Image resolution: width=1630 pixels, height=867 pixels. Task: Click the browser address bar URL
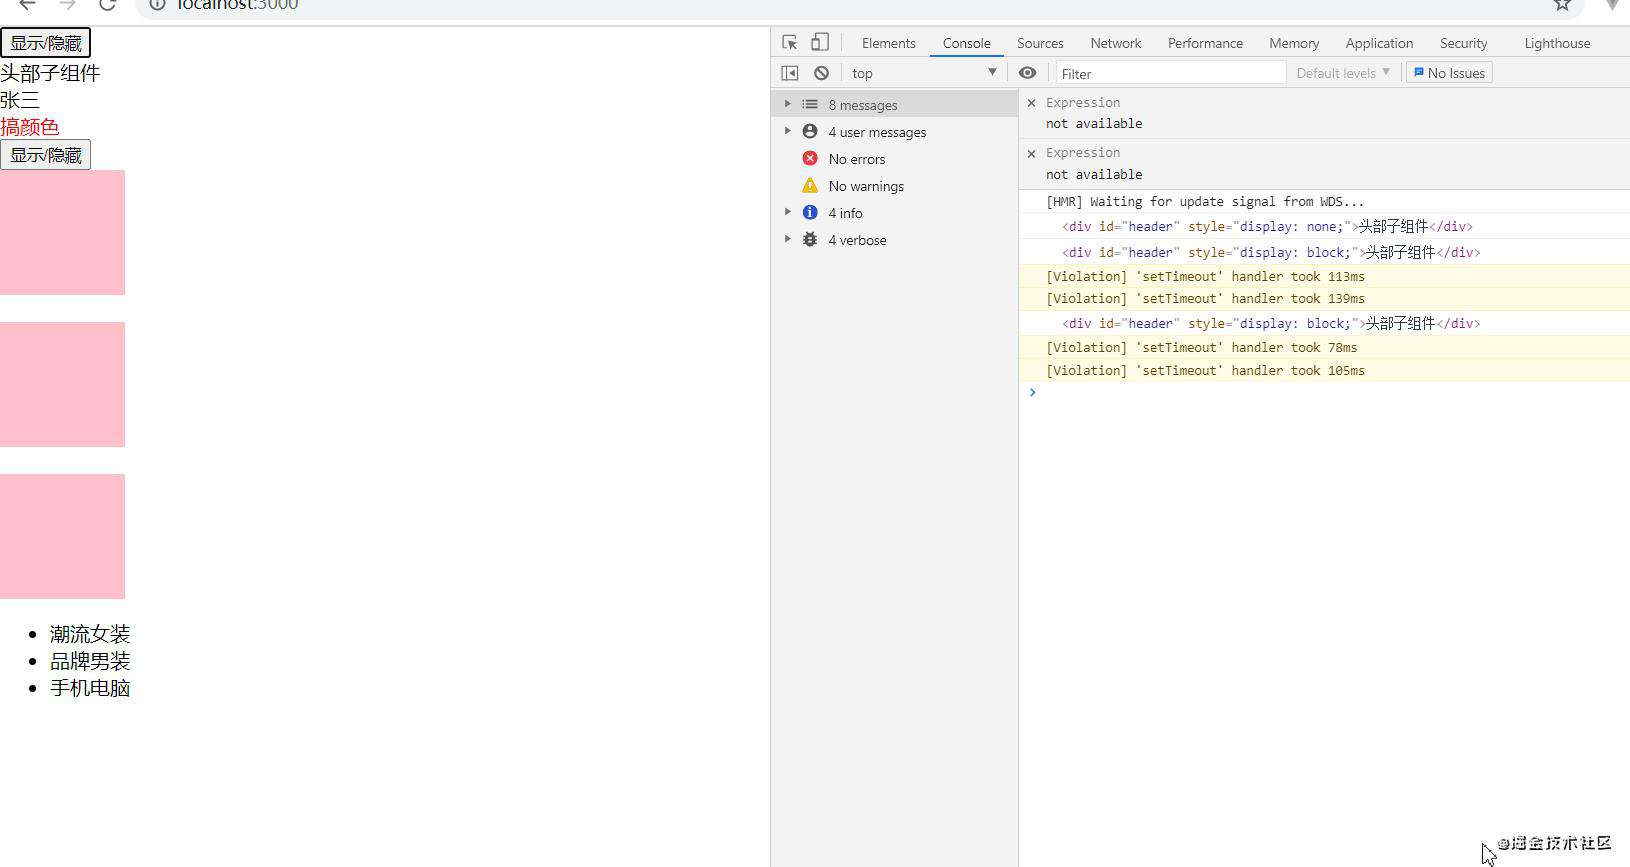238,5
